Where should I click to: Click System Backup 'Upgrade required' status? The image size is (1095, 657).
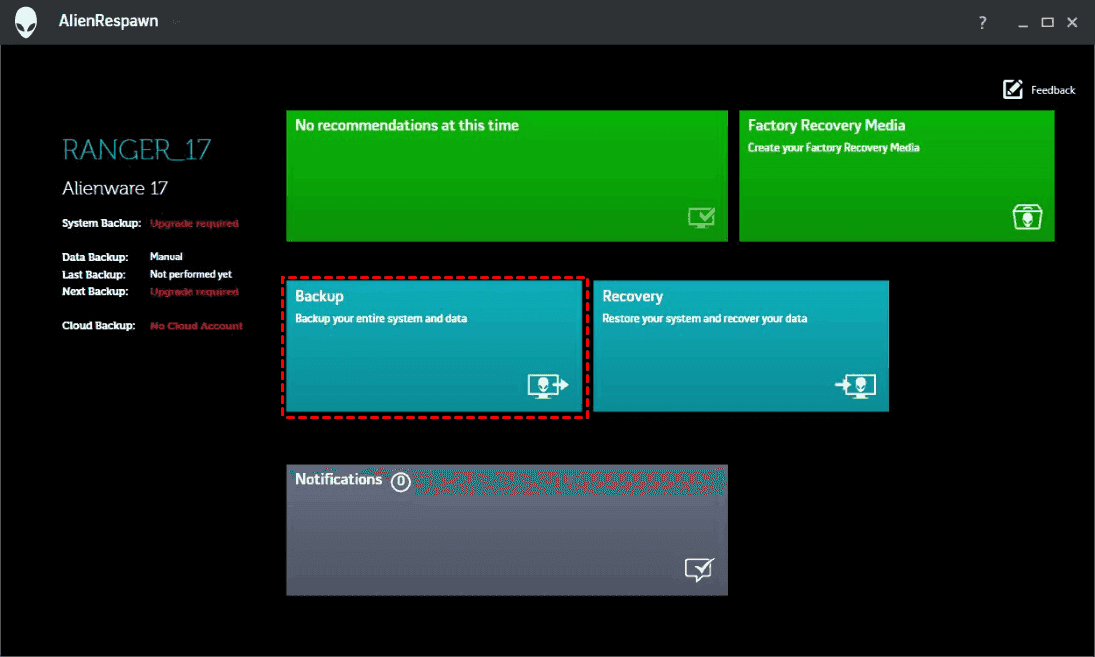pyautogui.click(x=194, y=223)
